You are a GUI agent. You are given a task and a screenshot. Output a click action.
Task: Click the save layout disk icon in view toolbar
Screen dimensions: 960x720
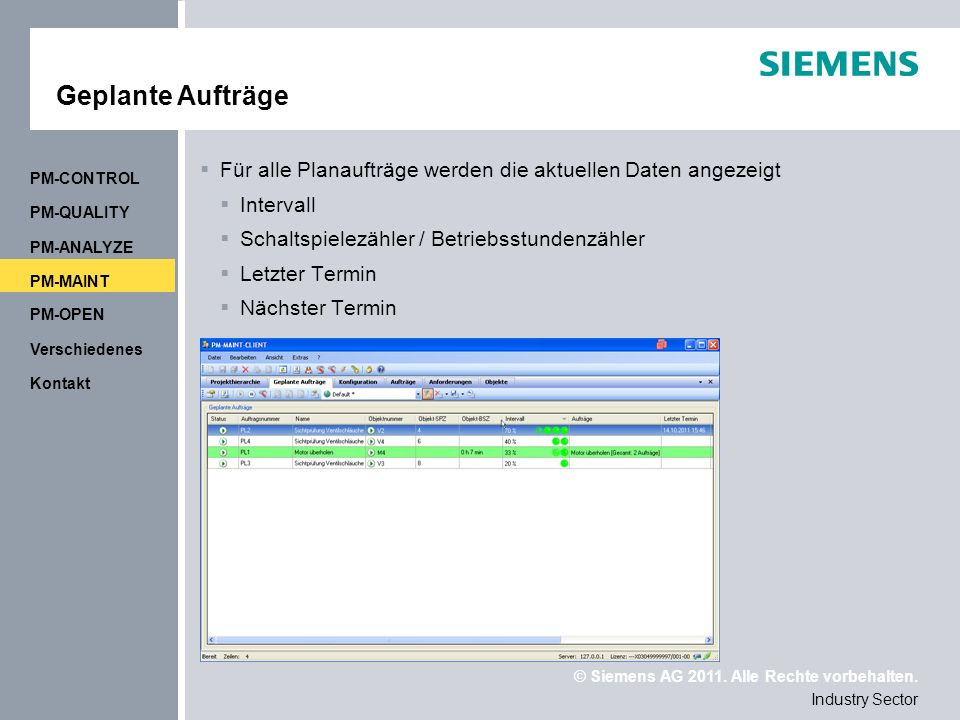454,394
